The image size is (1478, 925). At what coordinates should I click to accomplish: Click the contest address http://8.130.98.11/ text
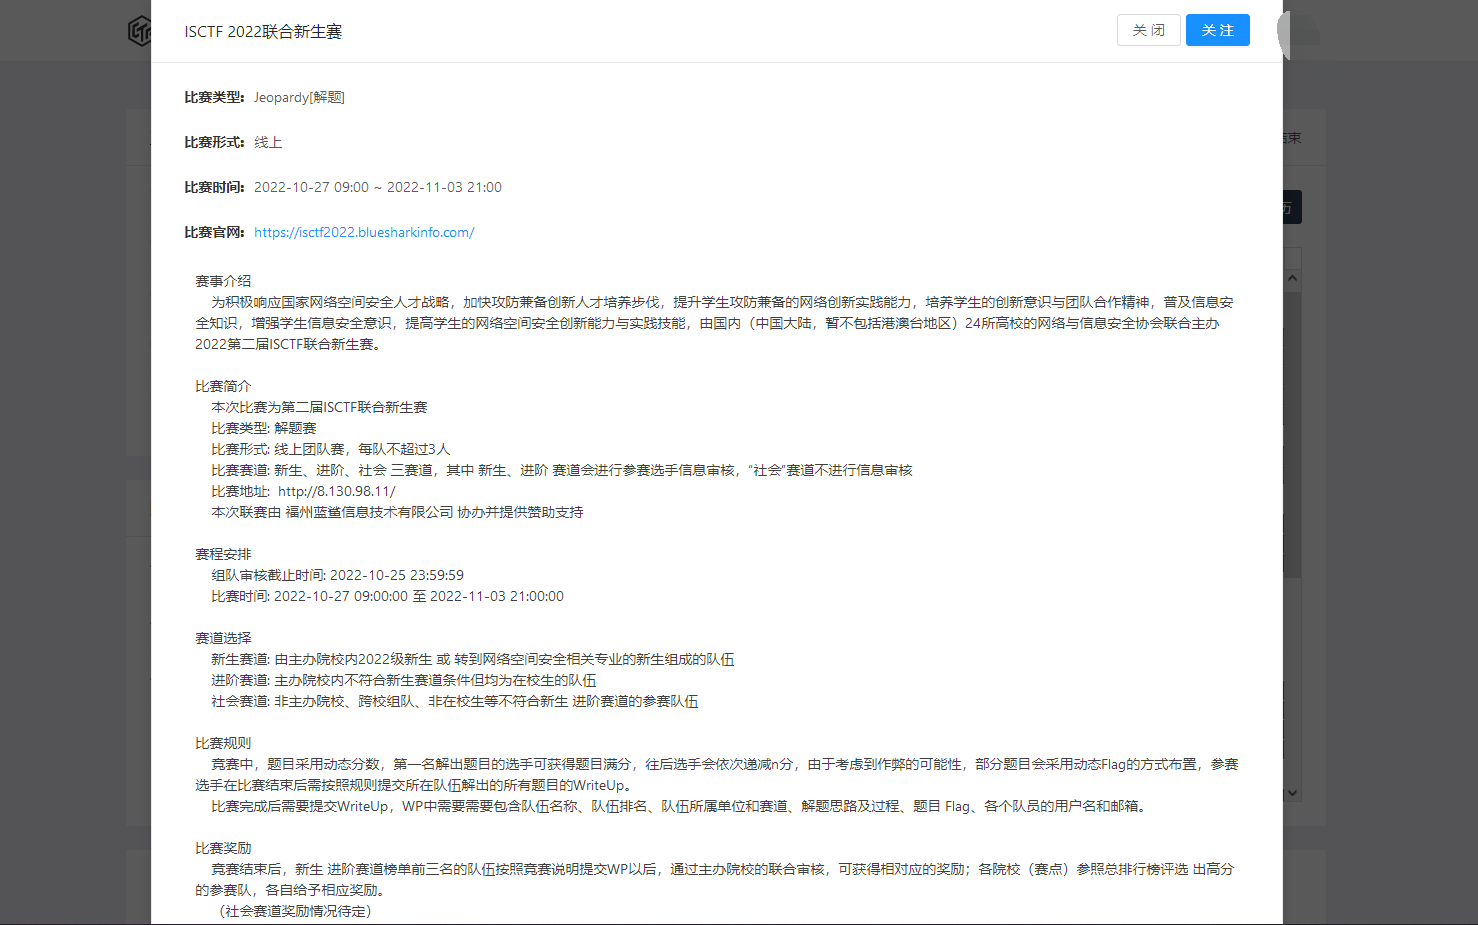(336, 491)
